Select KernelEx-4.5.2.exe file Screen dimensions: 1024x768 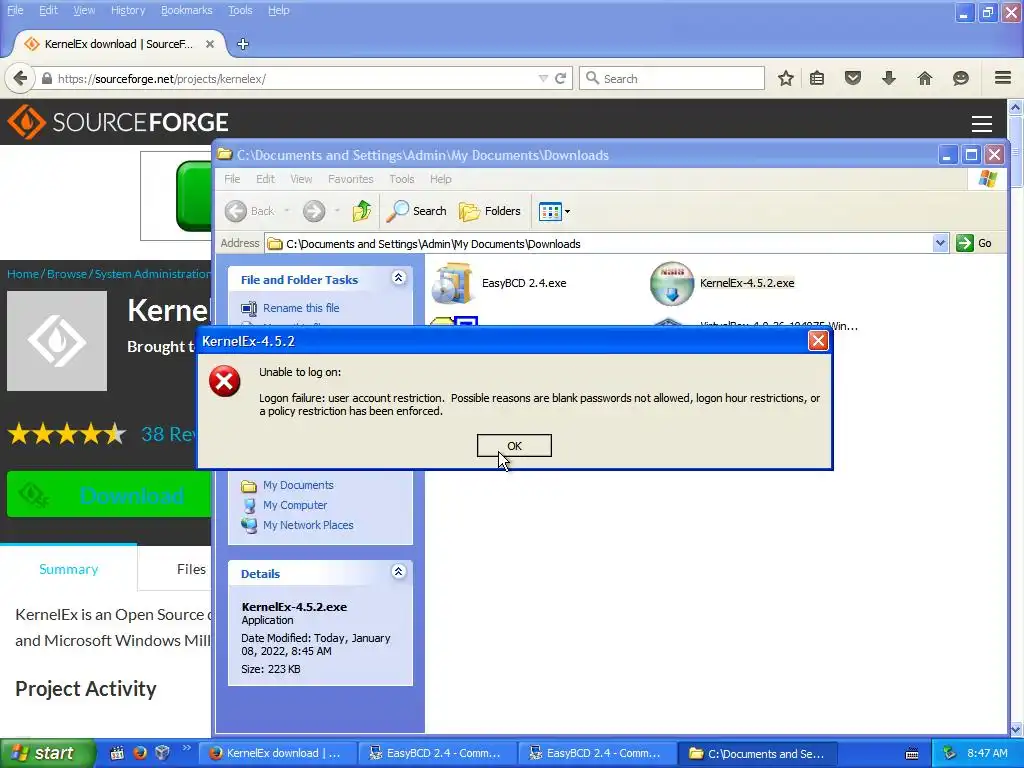(x=722, y=283)
